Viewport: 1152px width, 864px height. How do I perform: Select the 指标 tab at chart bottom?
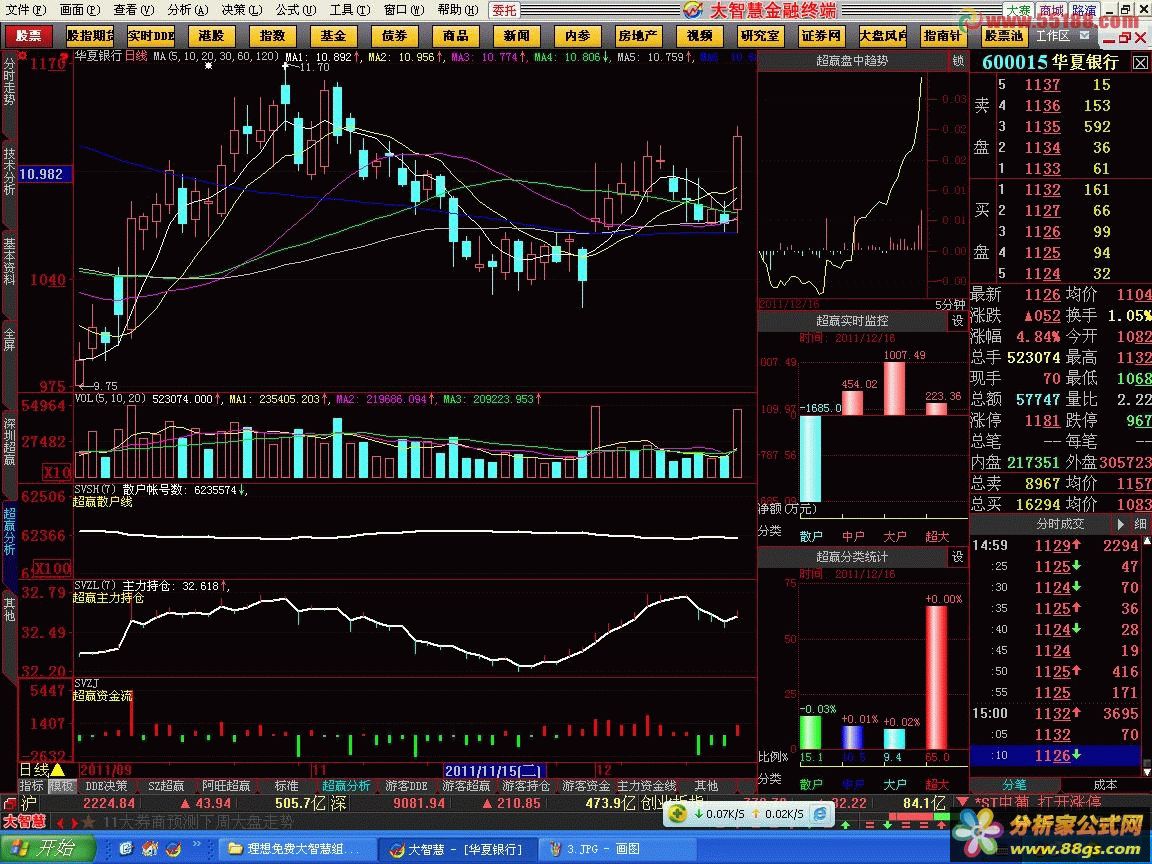[x=32, y=785]
